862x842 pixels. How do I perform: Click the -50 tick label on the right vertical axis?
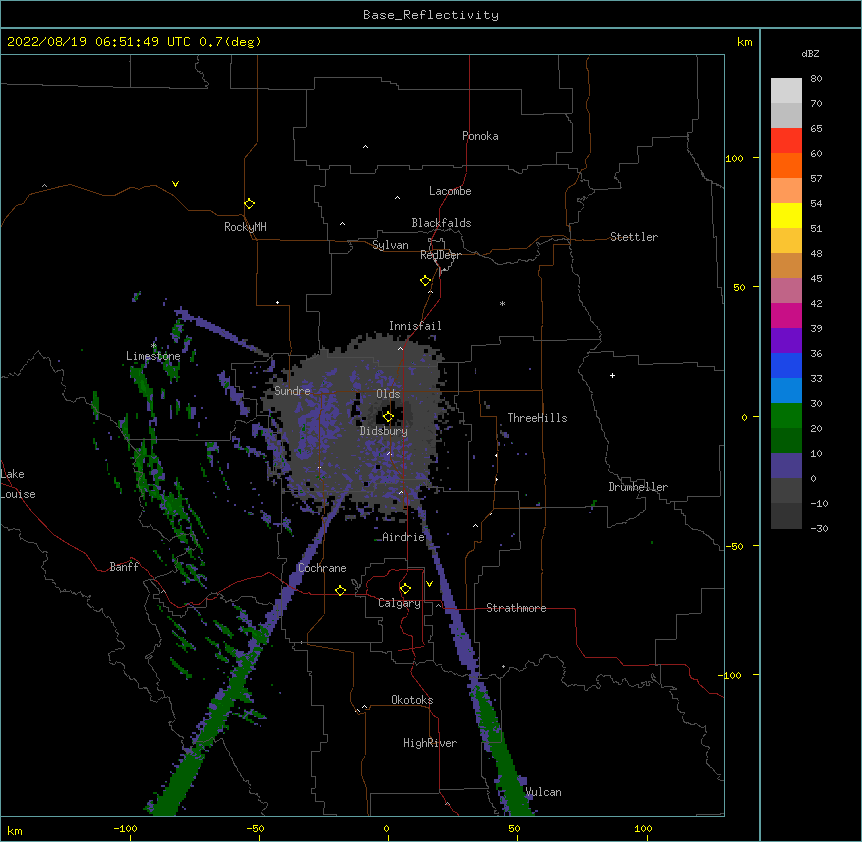(x=734, y=546)
